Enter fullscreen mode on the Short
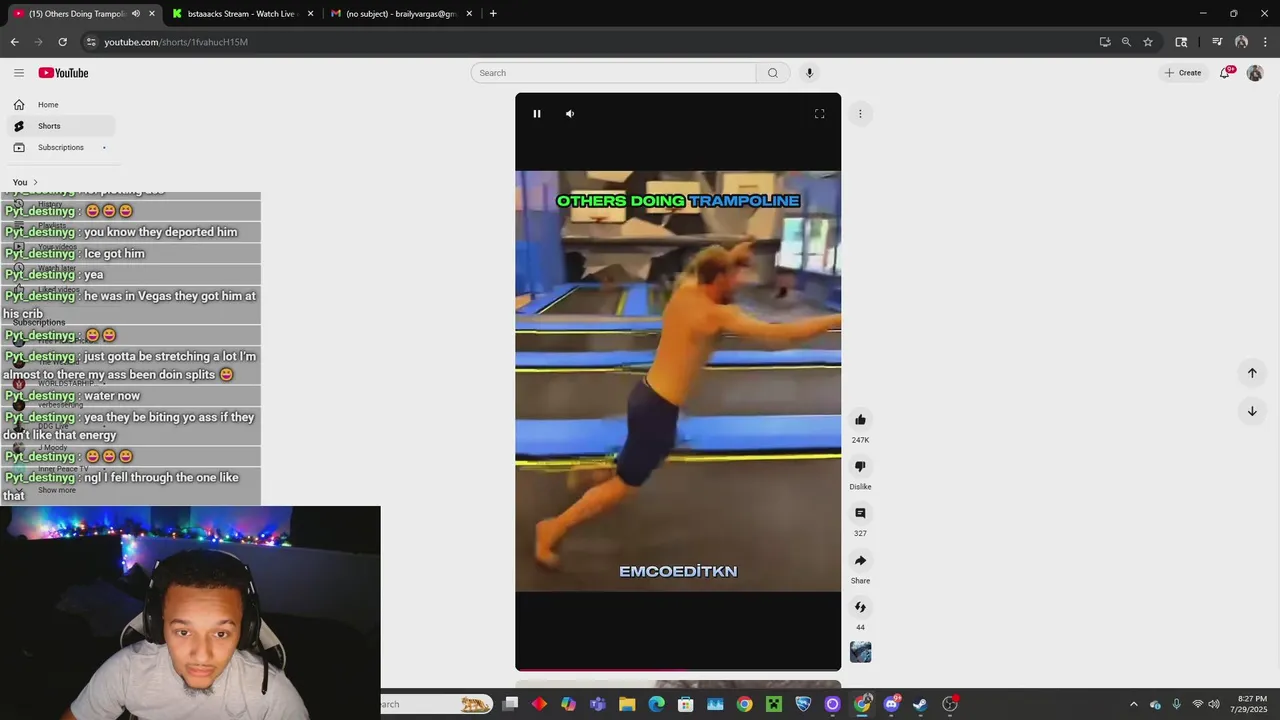This screenshot has height=720, width=1280. point(819,114)
